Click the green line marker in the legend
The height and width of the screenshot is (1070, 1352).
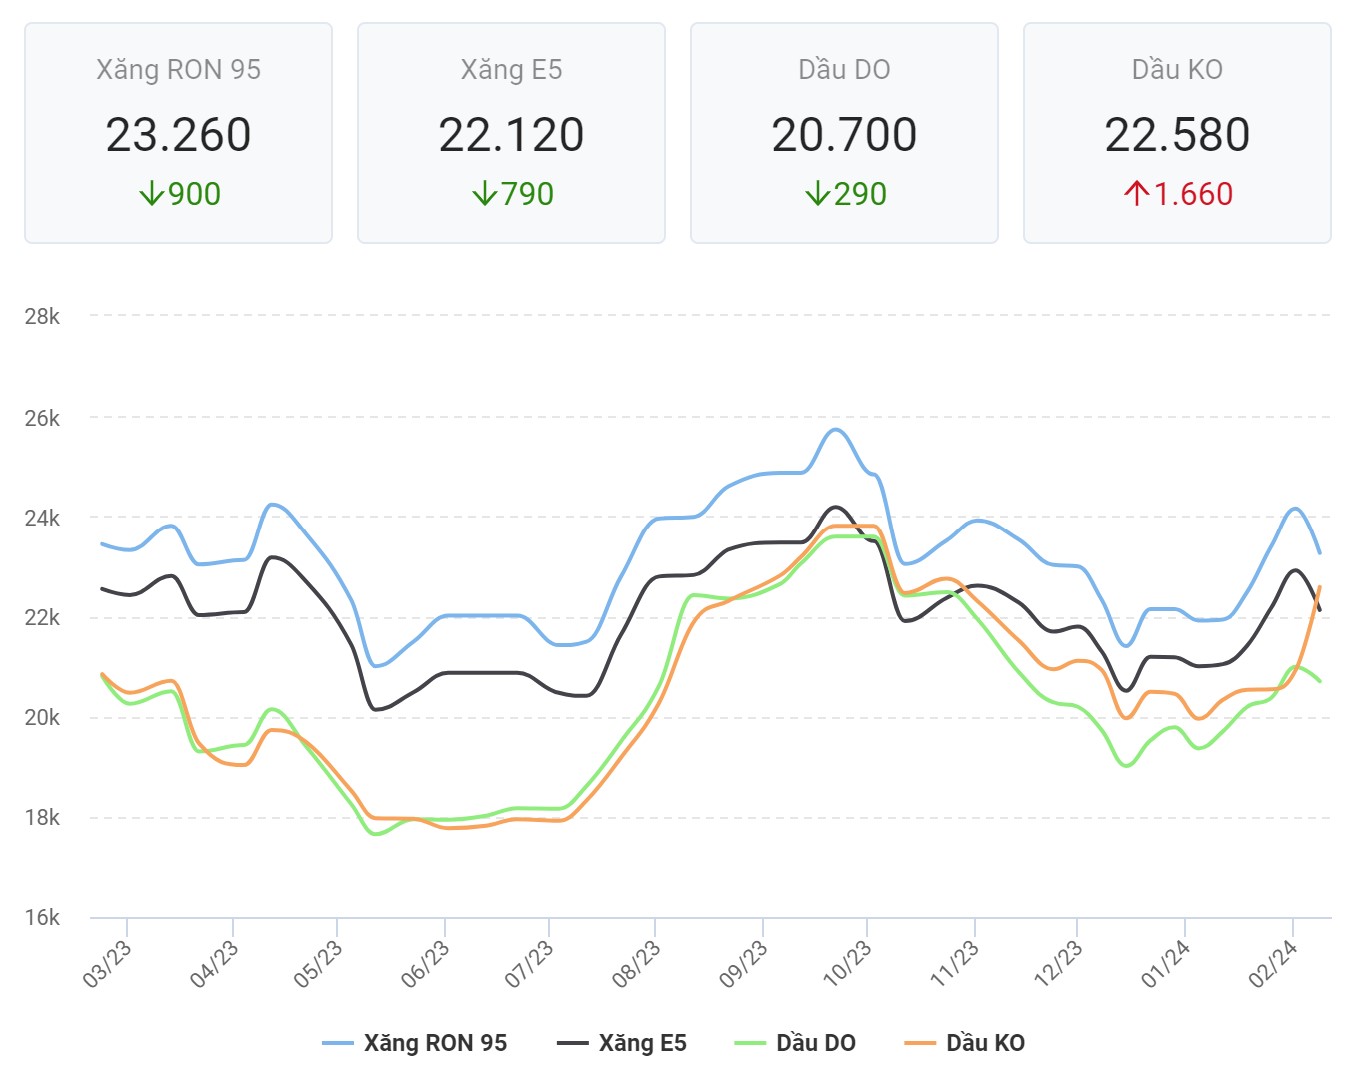pyautogui.click(x=750, y=1043)
